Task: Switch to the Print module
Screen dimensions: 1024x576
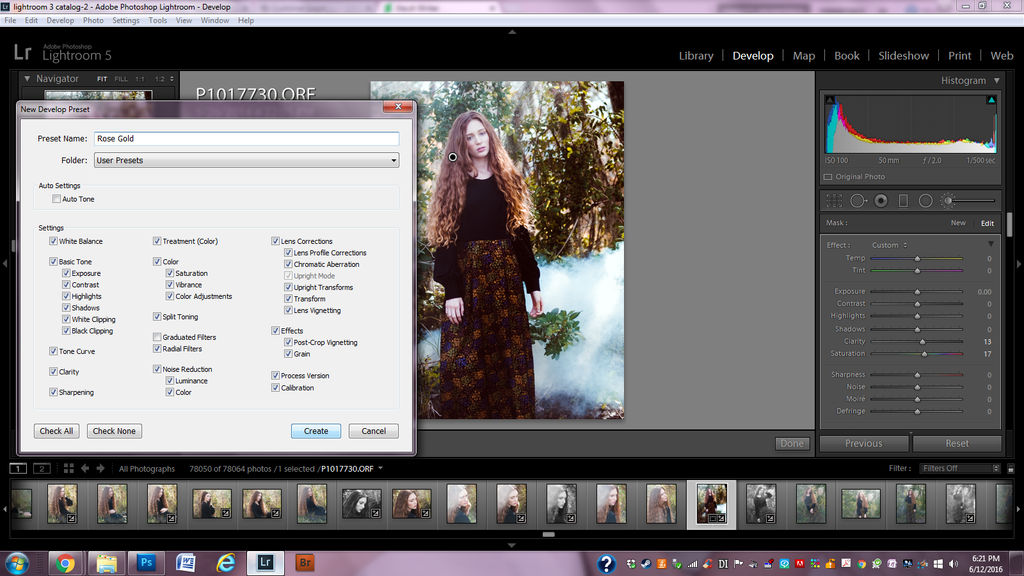Action: 959,56
